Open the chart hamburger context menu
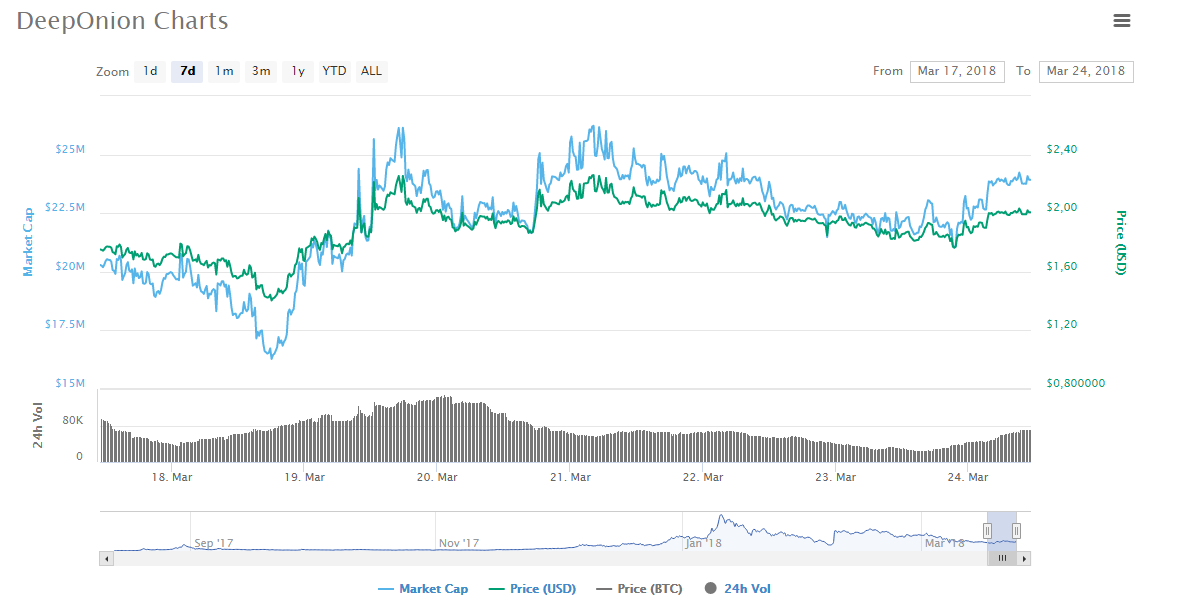Image resolution: width=1178 pixels, height=605 pixels. tap(1122, 20)
